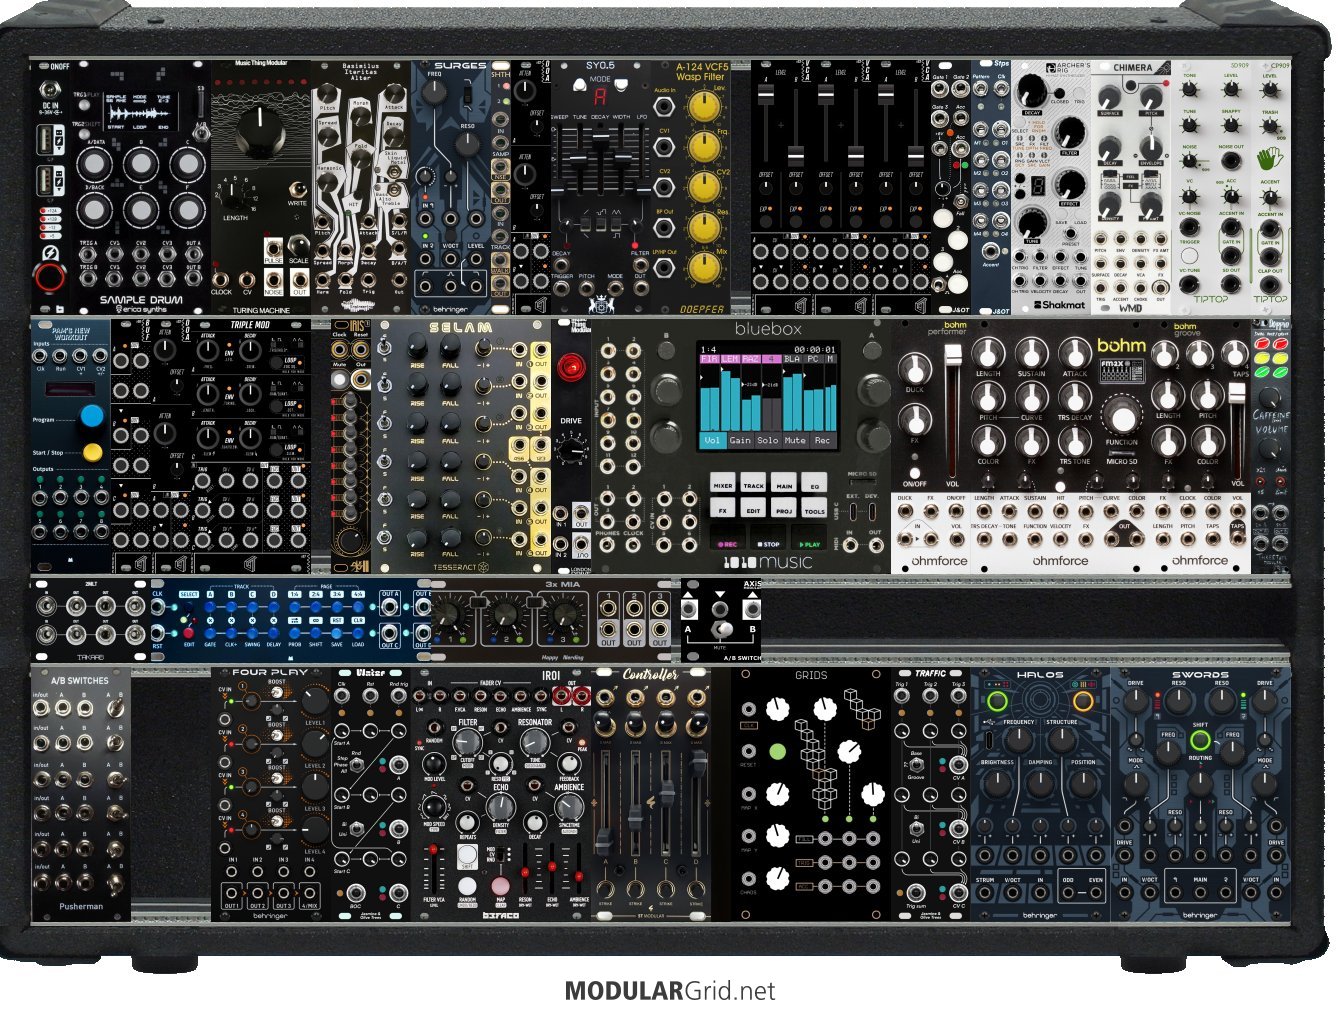
Task: Click knob 2 on the 3x MIA module
Action: [505, 615]
